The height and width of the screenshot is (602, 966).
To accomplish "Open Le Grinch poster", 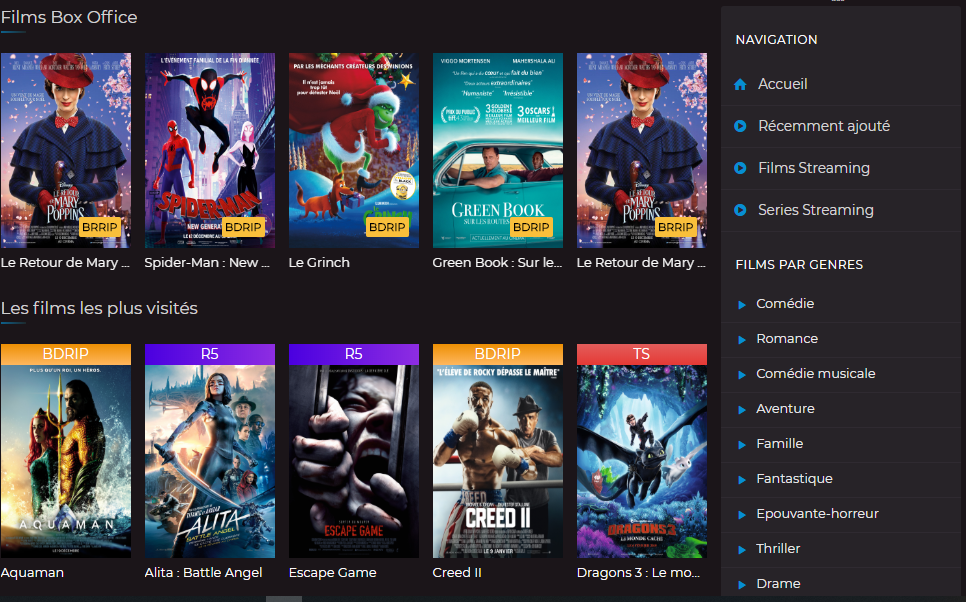I will tap(354, 150).
